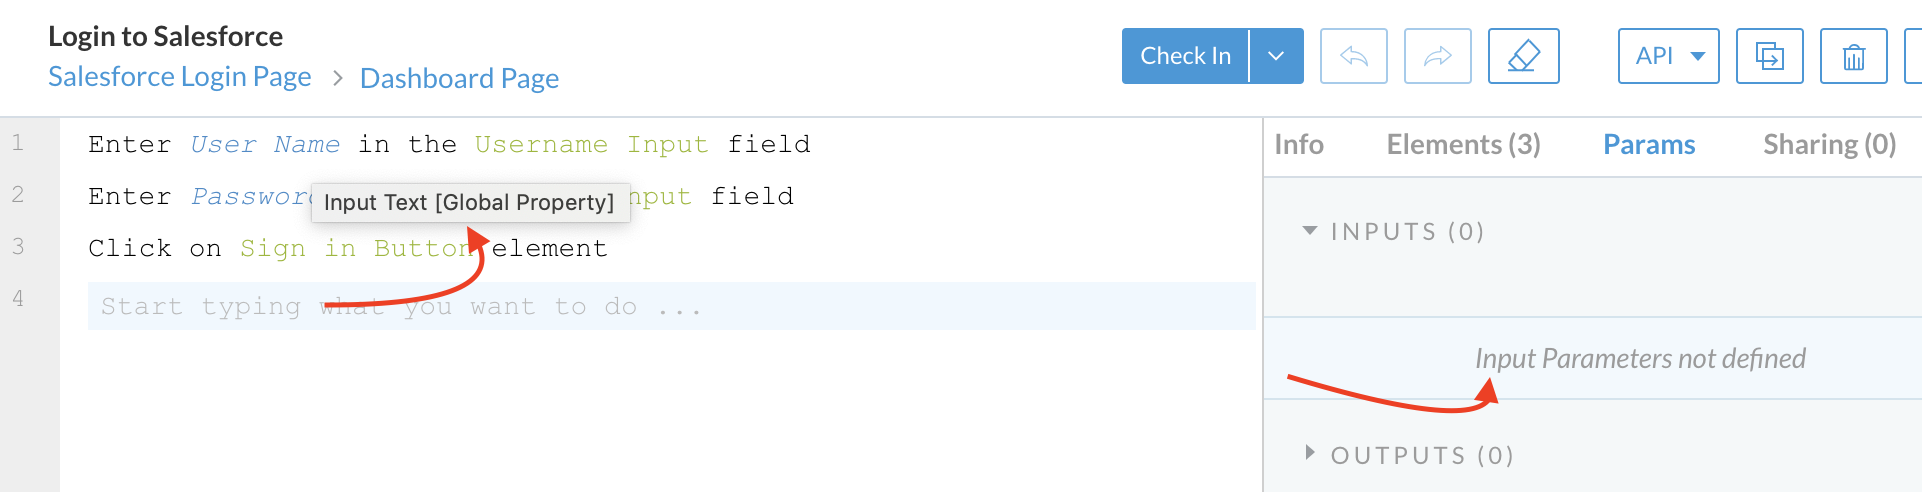Open the API dropdown
Image resolution: width=1922 pixels, height=492 pixels.
coord(1669,56)
